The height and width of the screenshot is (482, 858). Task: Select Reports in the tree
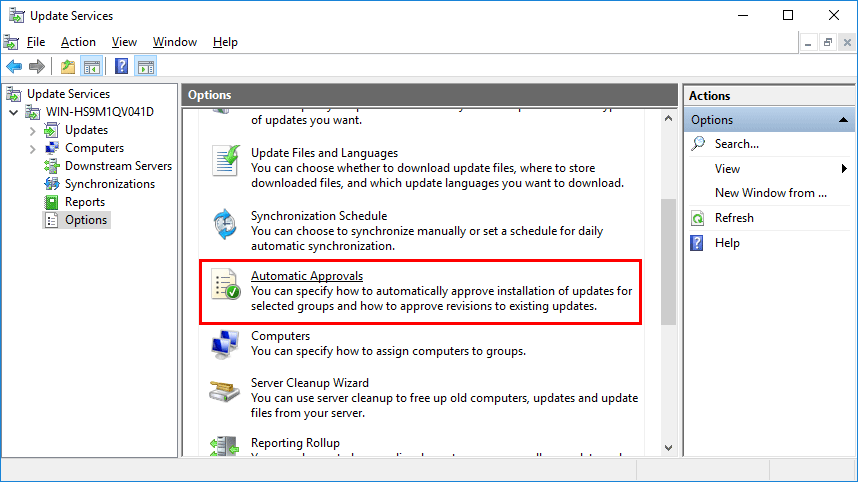click(85, 202)
